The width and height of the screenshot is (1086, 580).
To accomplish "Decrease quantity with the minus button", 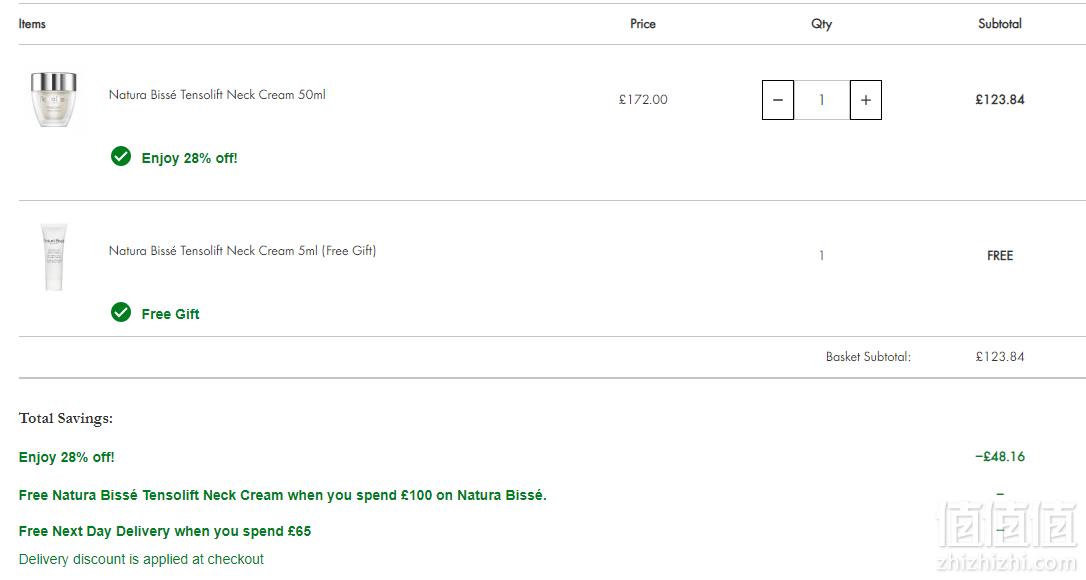I will click(778, 100).
